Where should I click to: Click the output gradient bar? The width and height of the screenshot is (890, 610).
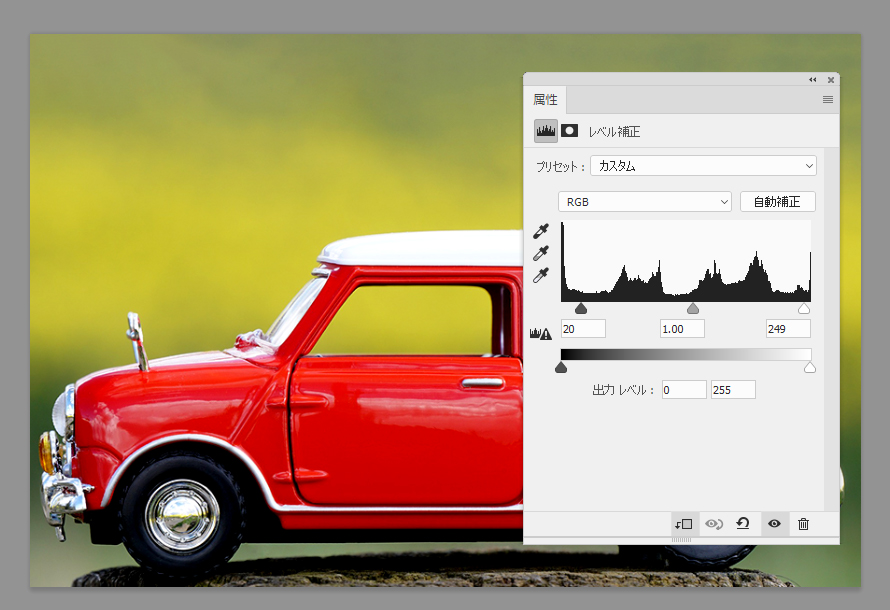[686, 355]
